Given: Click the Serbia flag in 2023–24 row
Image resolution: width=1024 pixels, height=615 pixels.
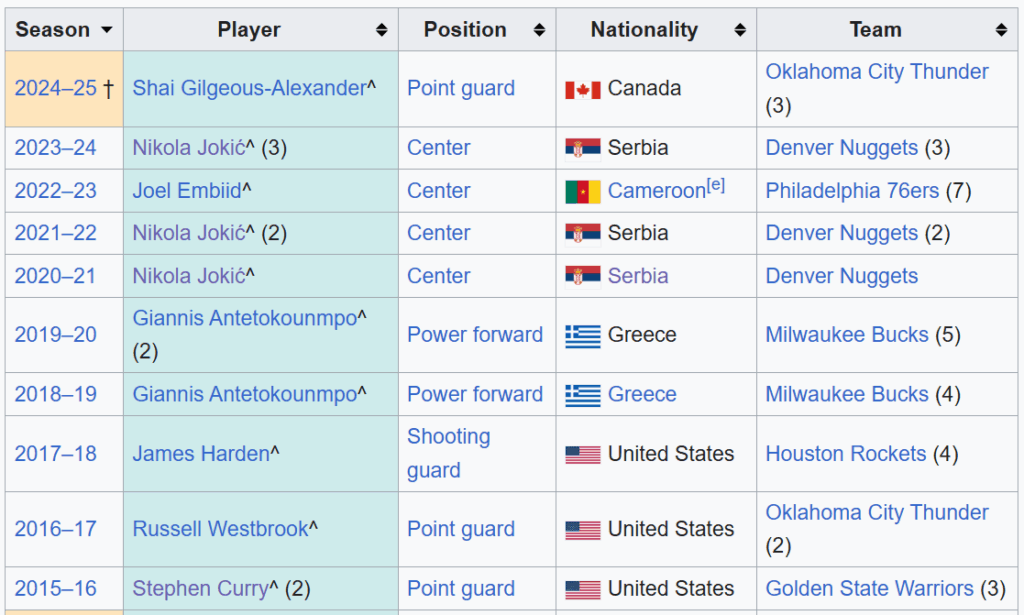Looking at the screenshot, I should click(x=583, y=148).
